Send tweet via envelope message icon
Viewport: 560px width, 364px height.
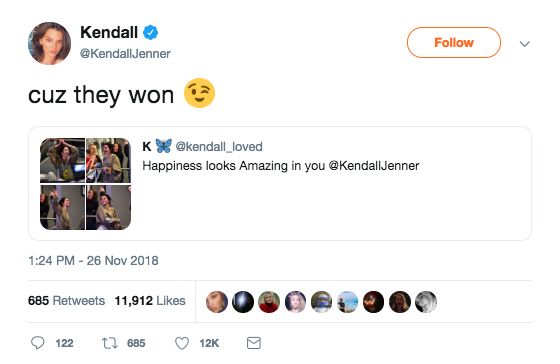click(254, 343)
